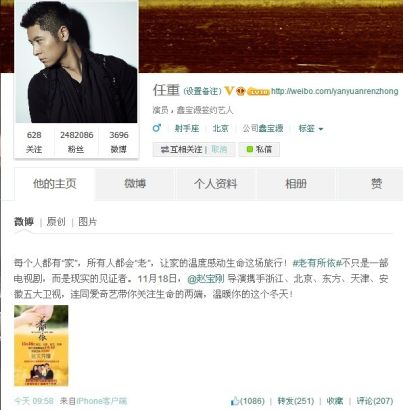The width and height of the screenshot is (403, 410).
Task: Click the green 私信 message icon
Action: coord(250,149)
